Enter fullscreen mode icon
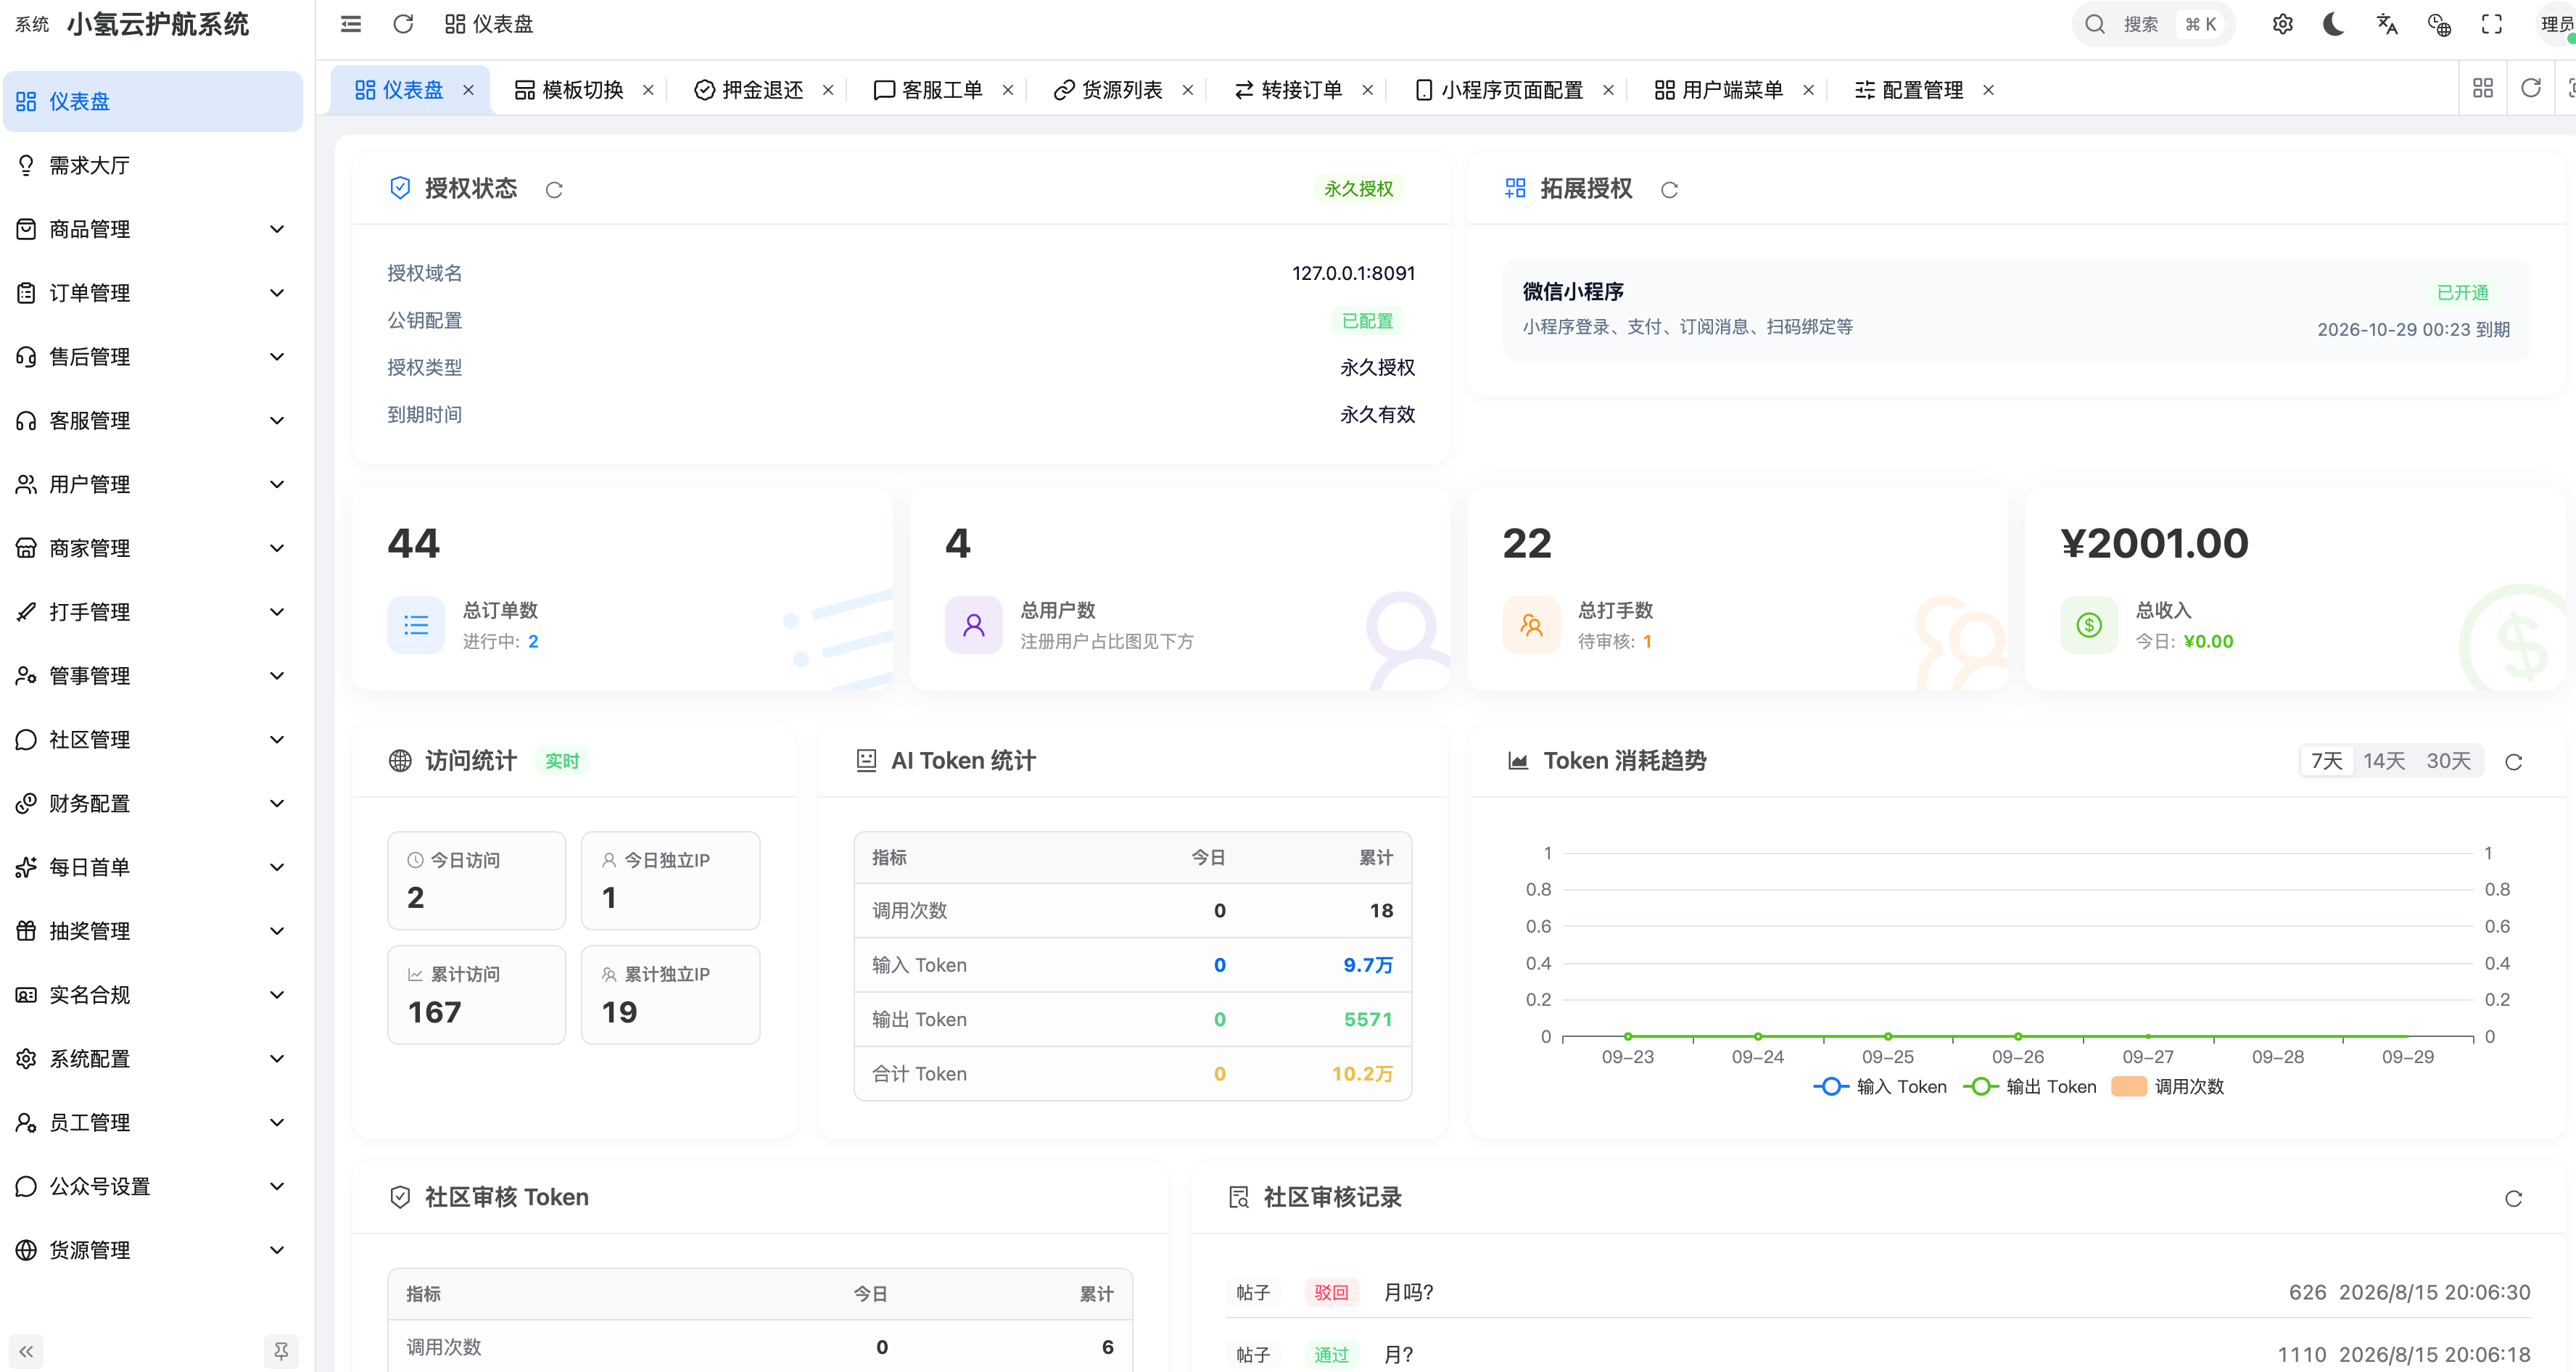The height and width of the screenshot is (1372, 2576). [2492, 24]
